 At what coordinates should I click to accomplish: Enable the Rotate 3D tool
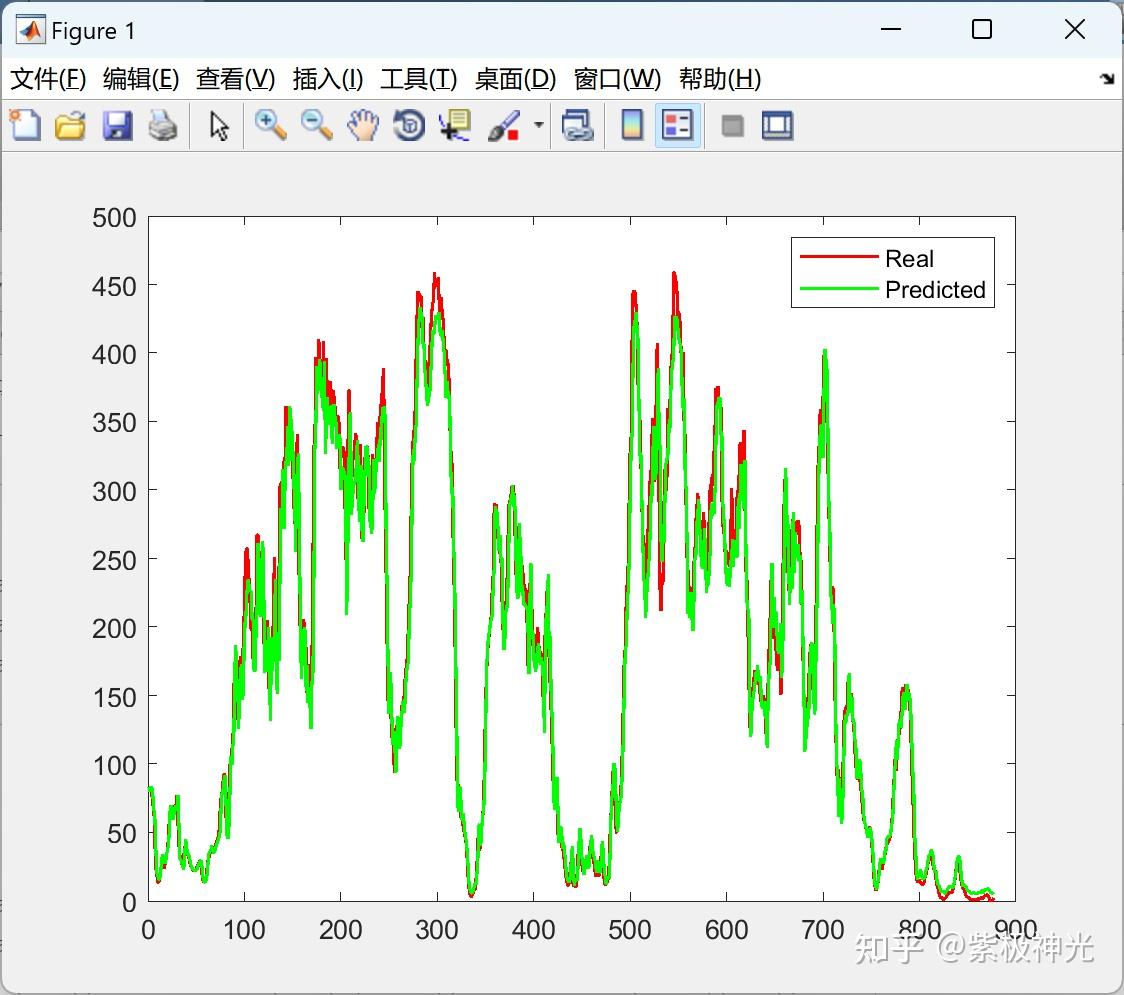pyautogui.click(x=409, y=125)
